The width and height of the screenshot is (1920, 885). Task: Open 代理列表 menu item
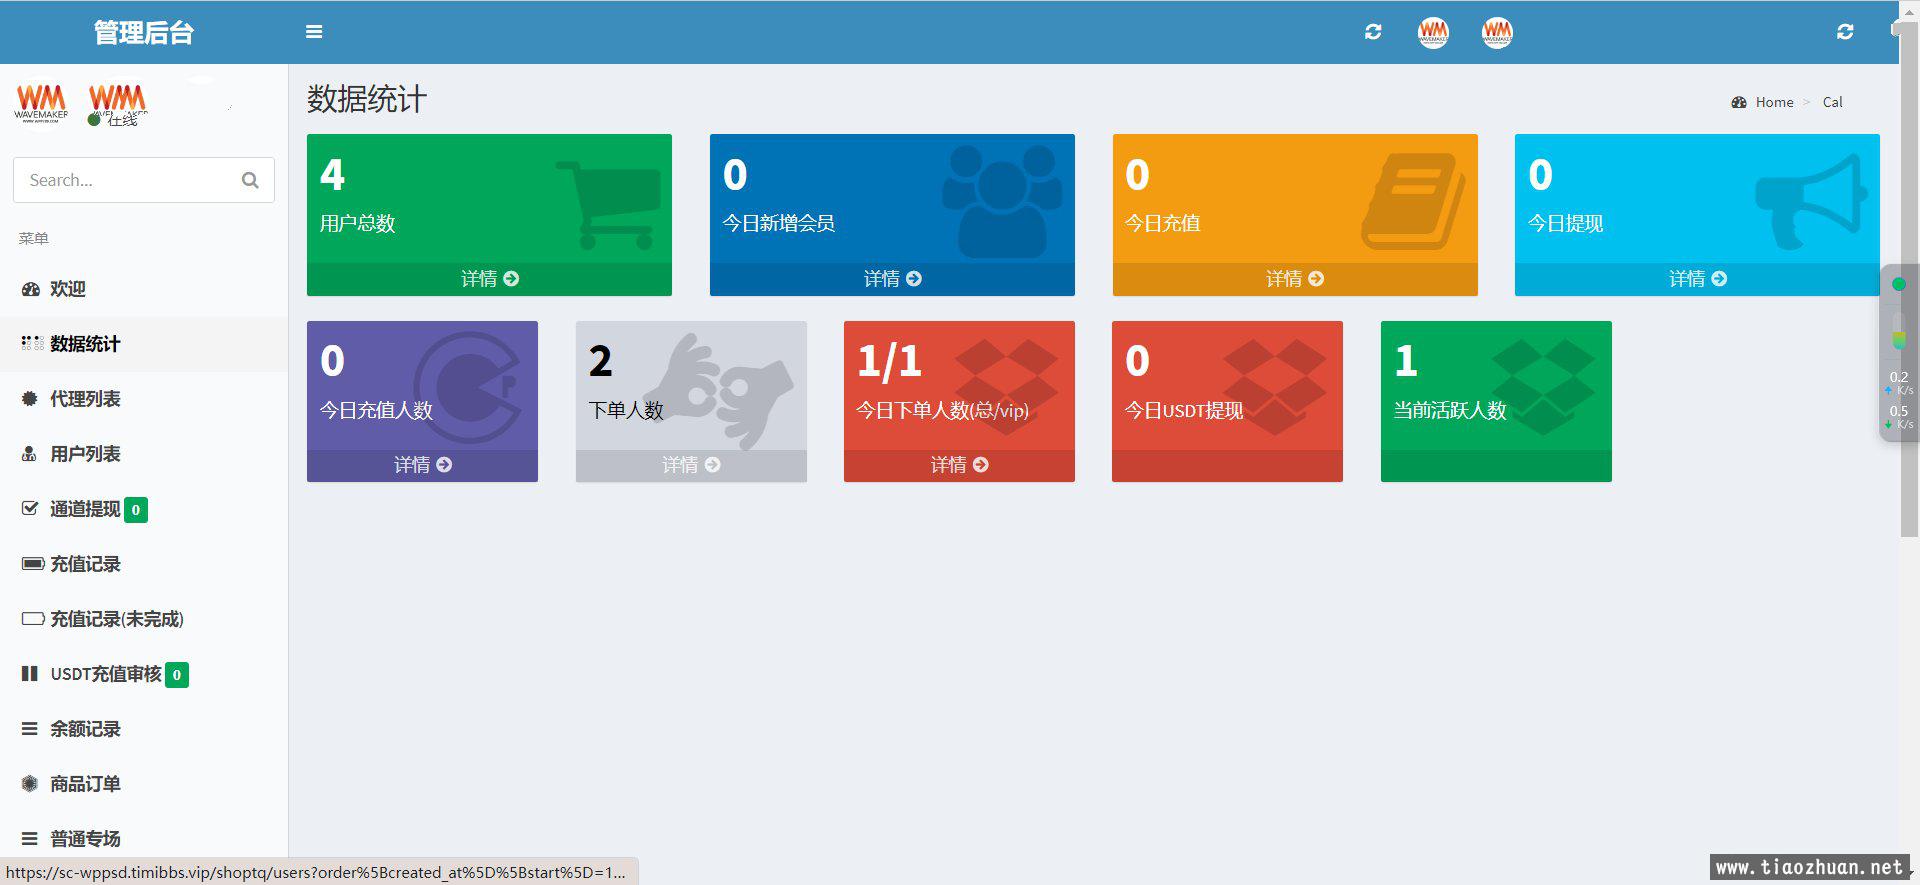pyautogui.click(x=144, y=399)
